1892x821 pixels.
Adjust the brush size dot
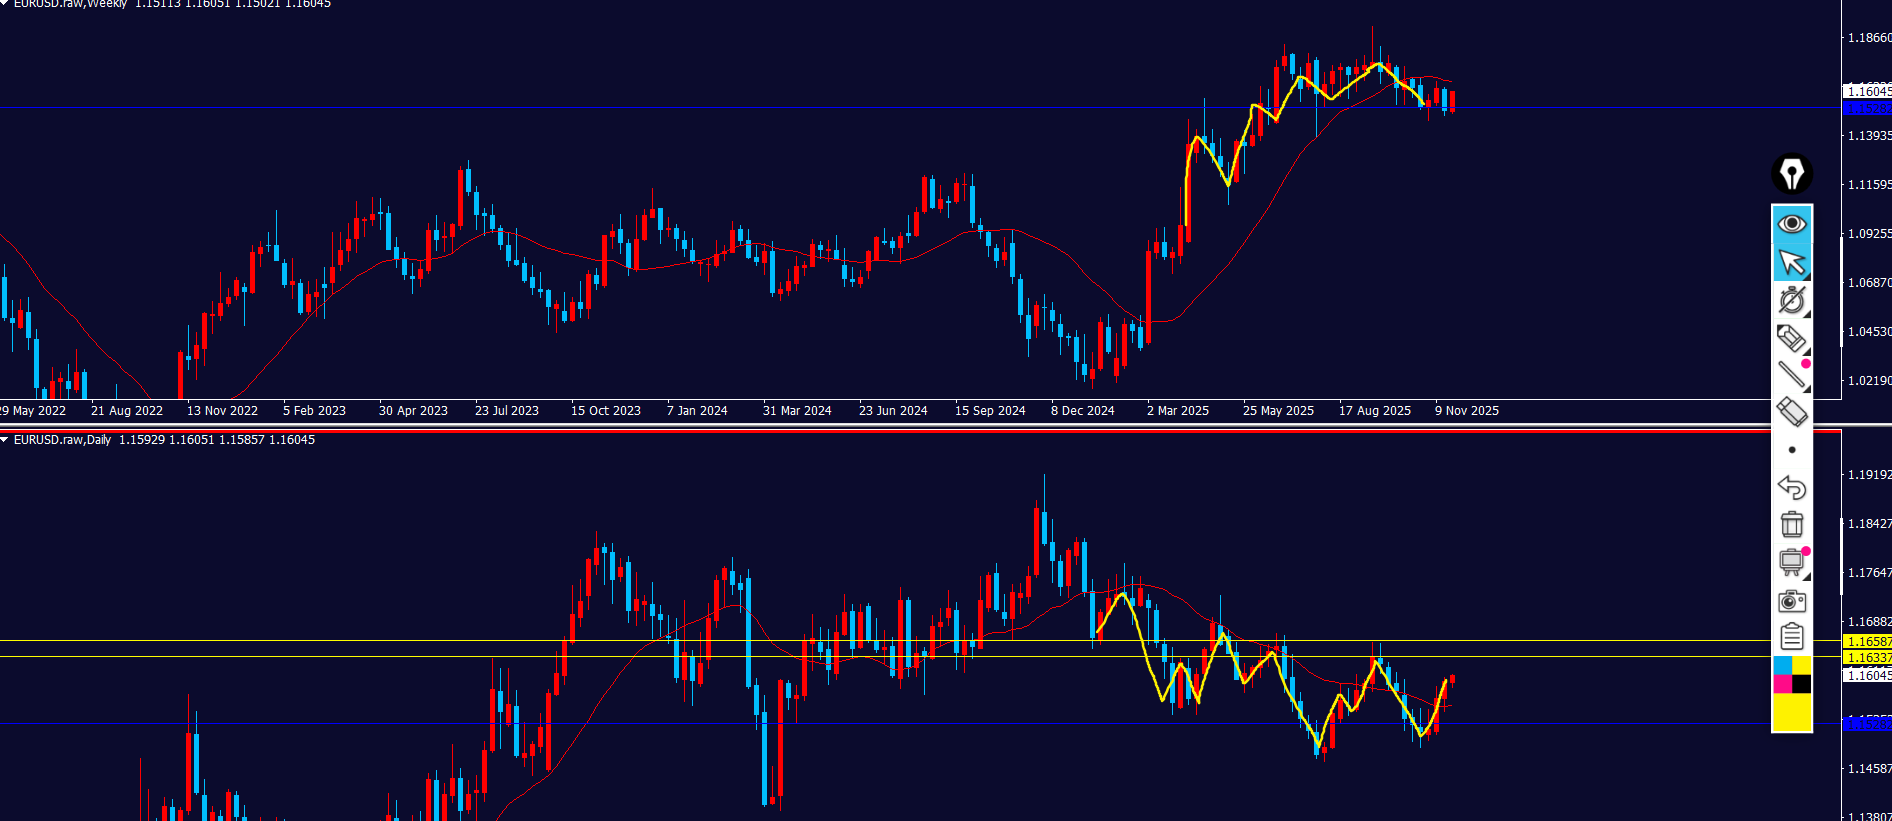click(1791, 450)
